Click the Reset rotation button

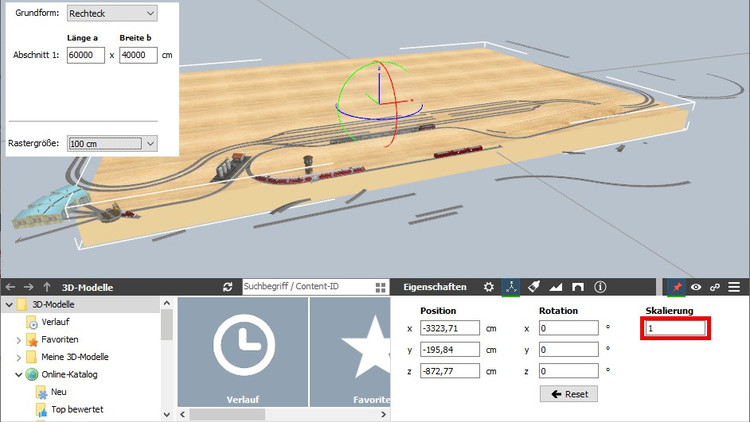(x=569, y=394)
